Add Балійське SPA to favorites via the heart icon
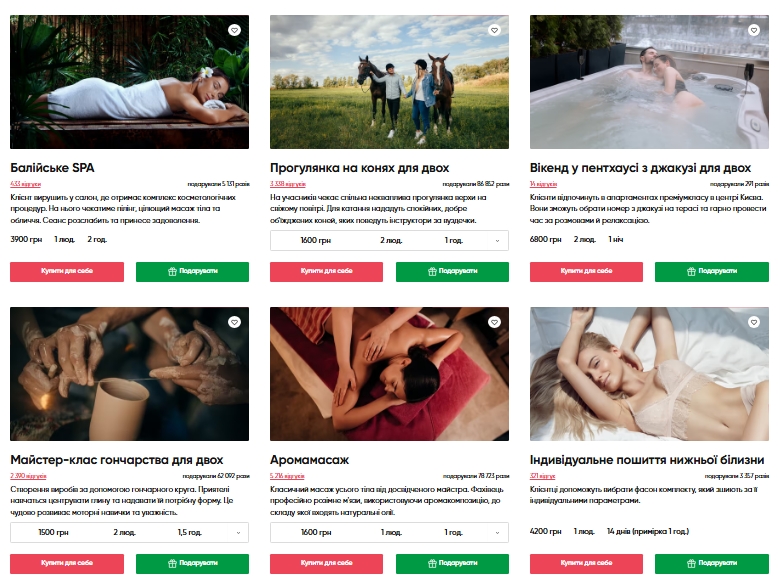This screenshot has width=778, height=578. click(234, 30)
